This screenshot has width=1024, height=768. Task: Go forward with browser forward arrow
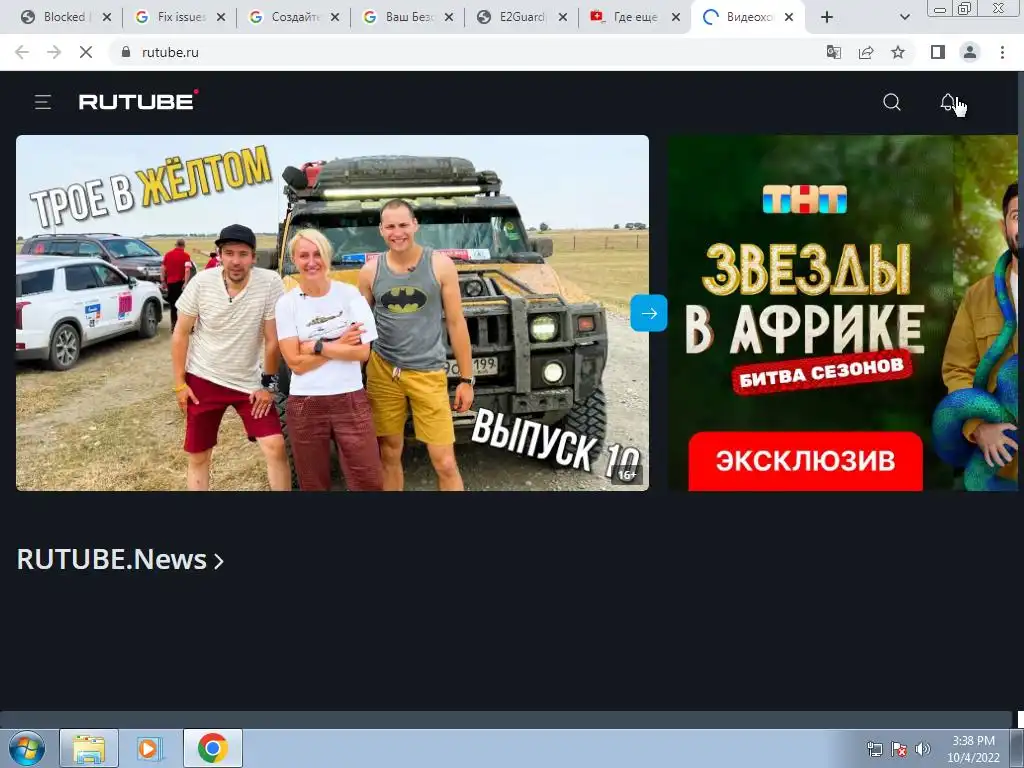(54, 52)
